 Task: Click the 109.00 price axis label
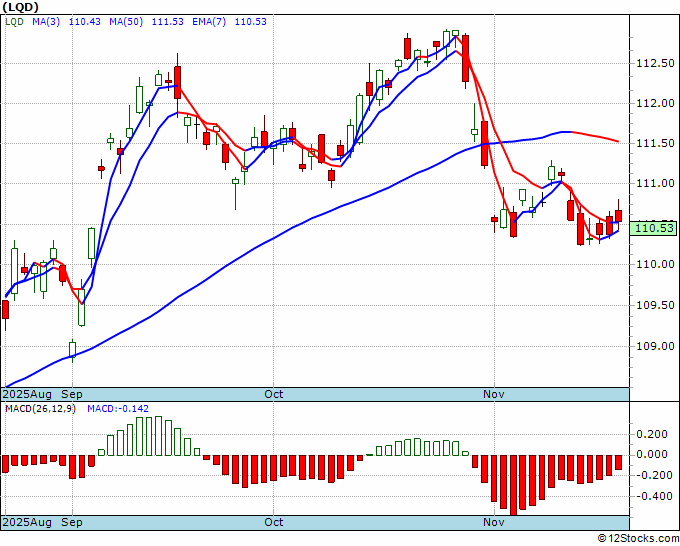(x=655, y=346)
